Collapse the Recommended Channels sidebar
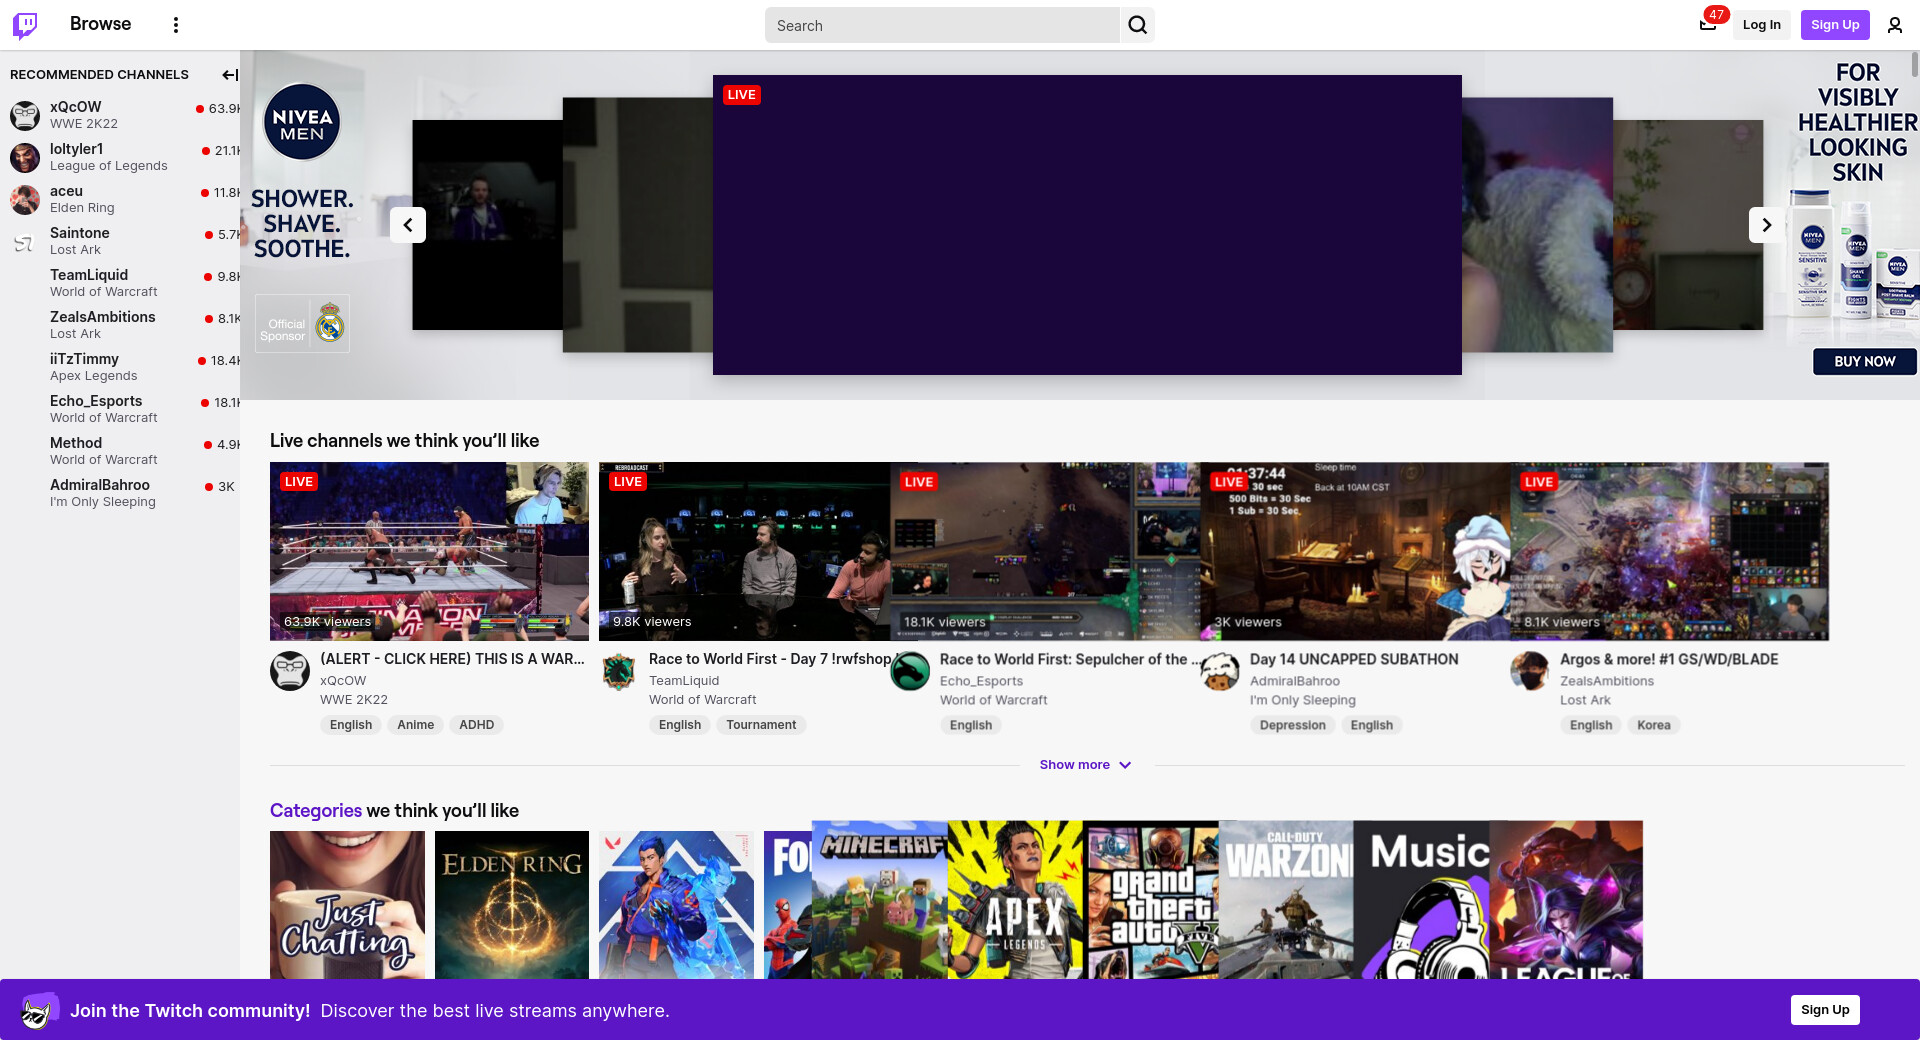This screenshot has width=1920, height=1040. [x=229, y=75]
